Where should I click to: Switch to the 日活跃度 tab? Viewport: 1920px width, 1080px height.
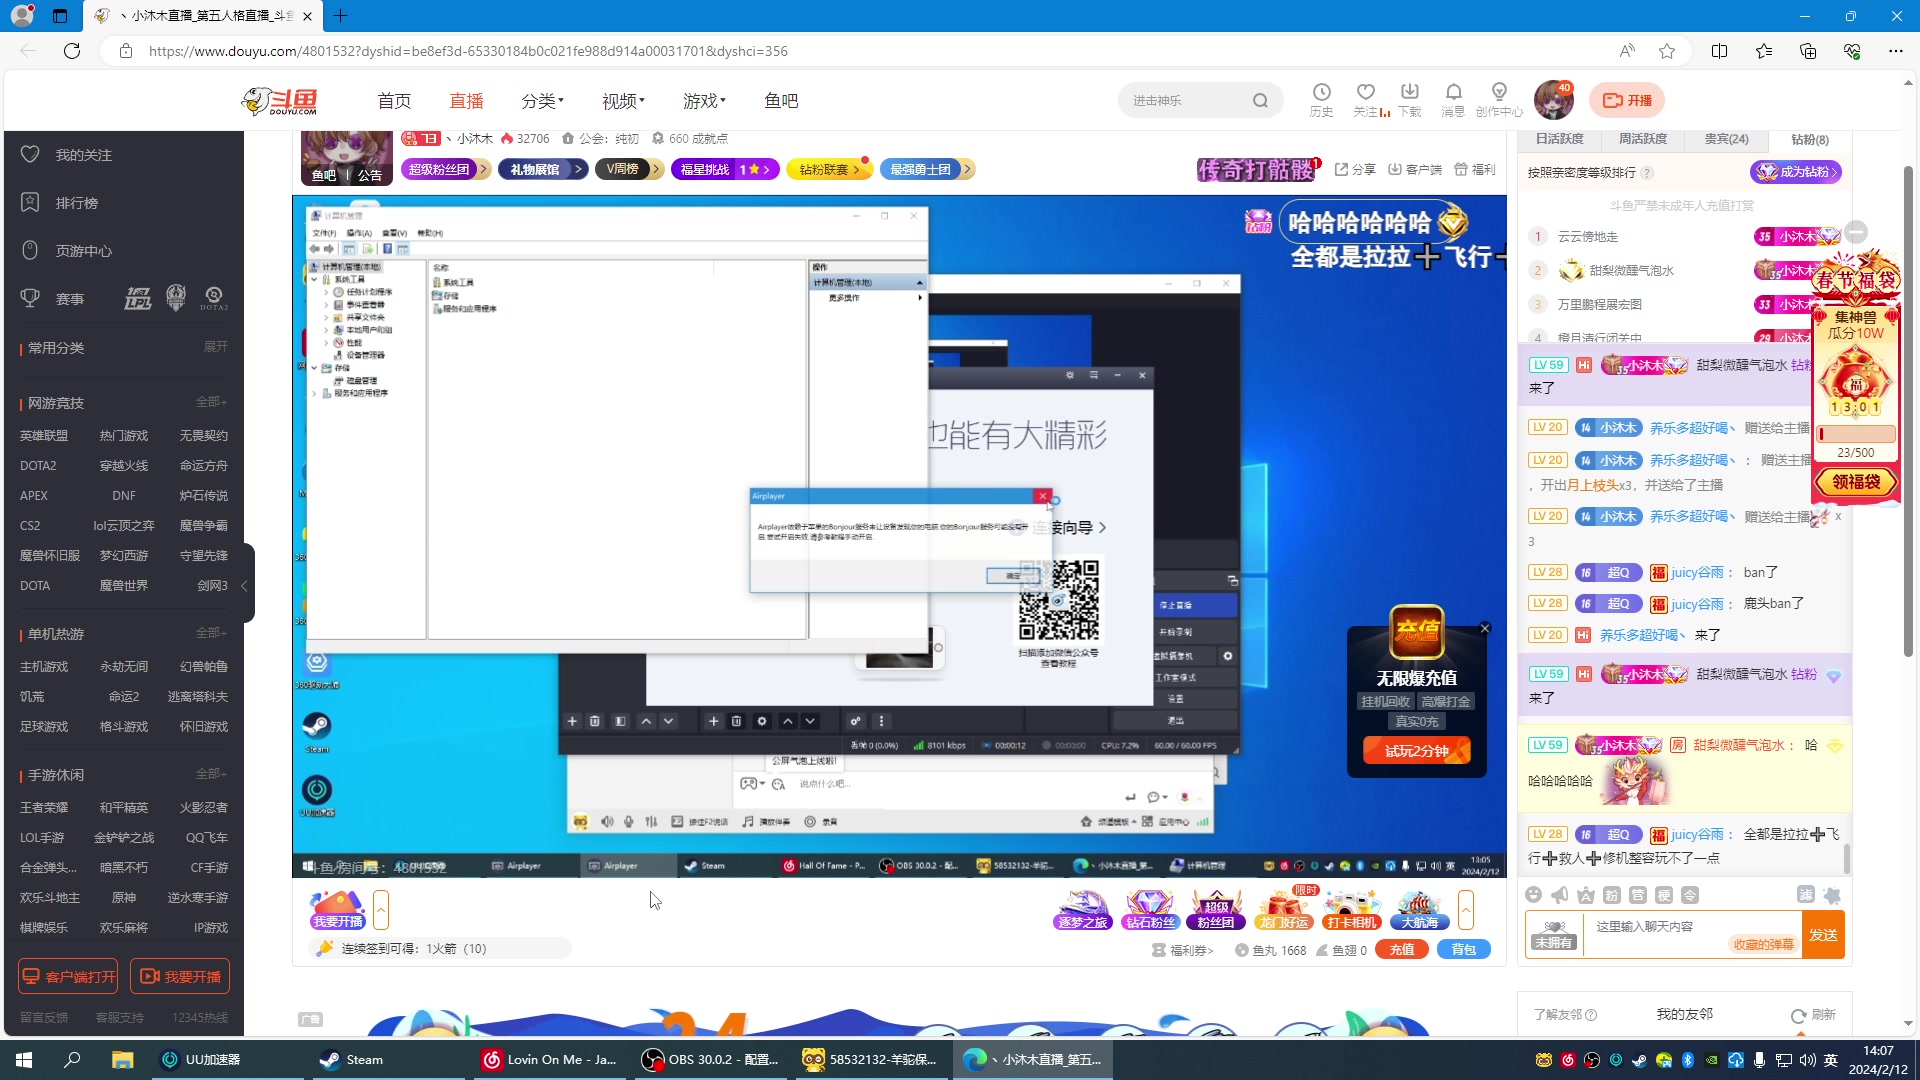tap(1559, 139)
